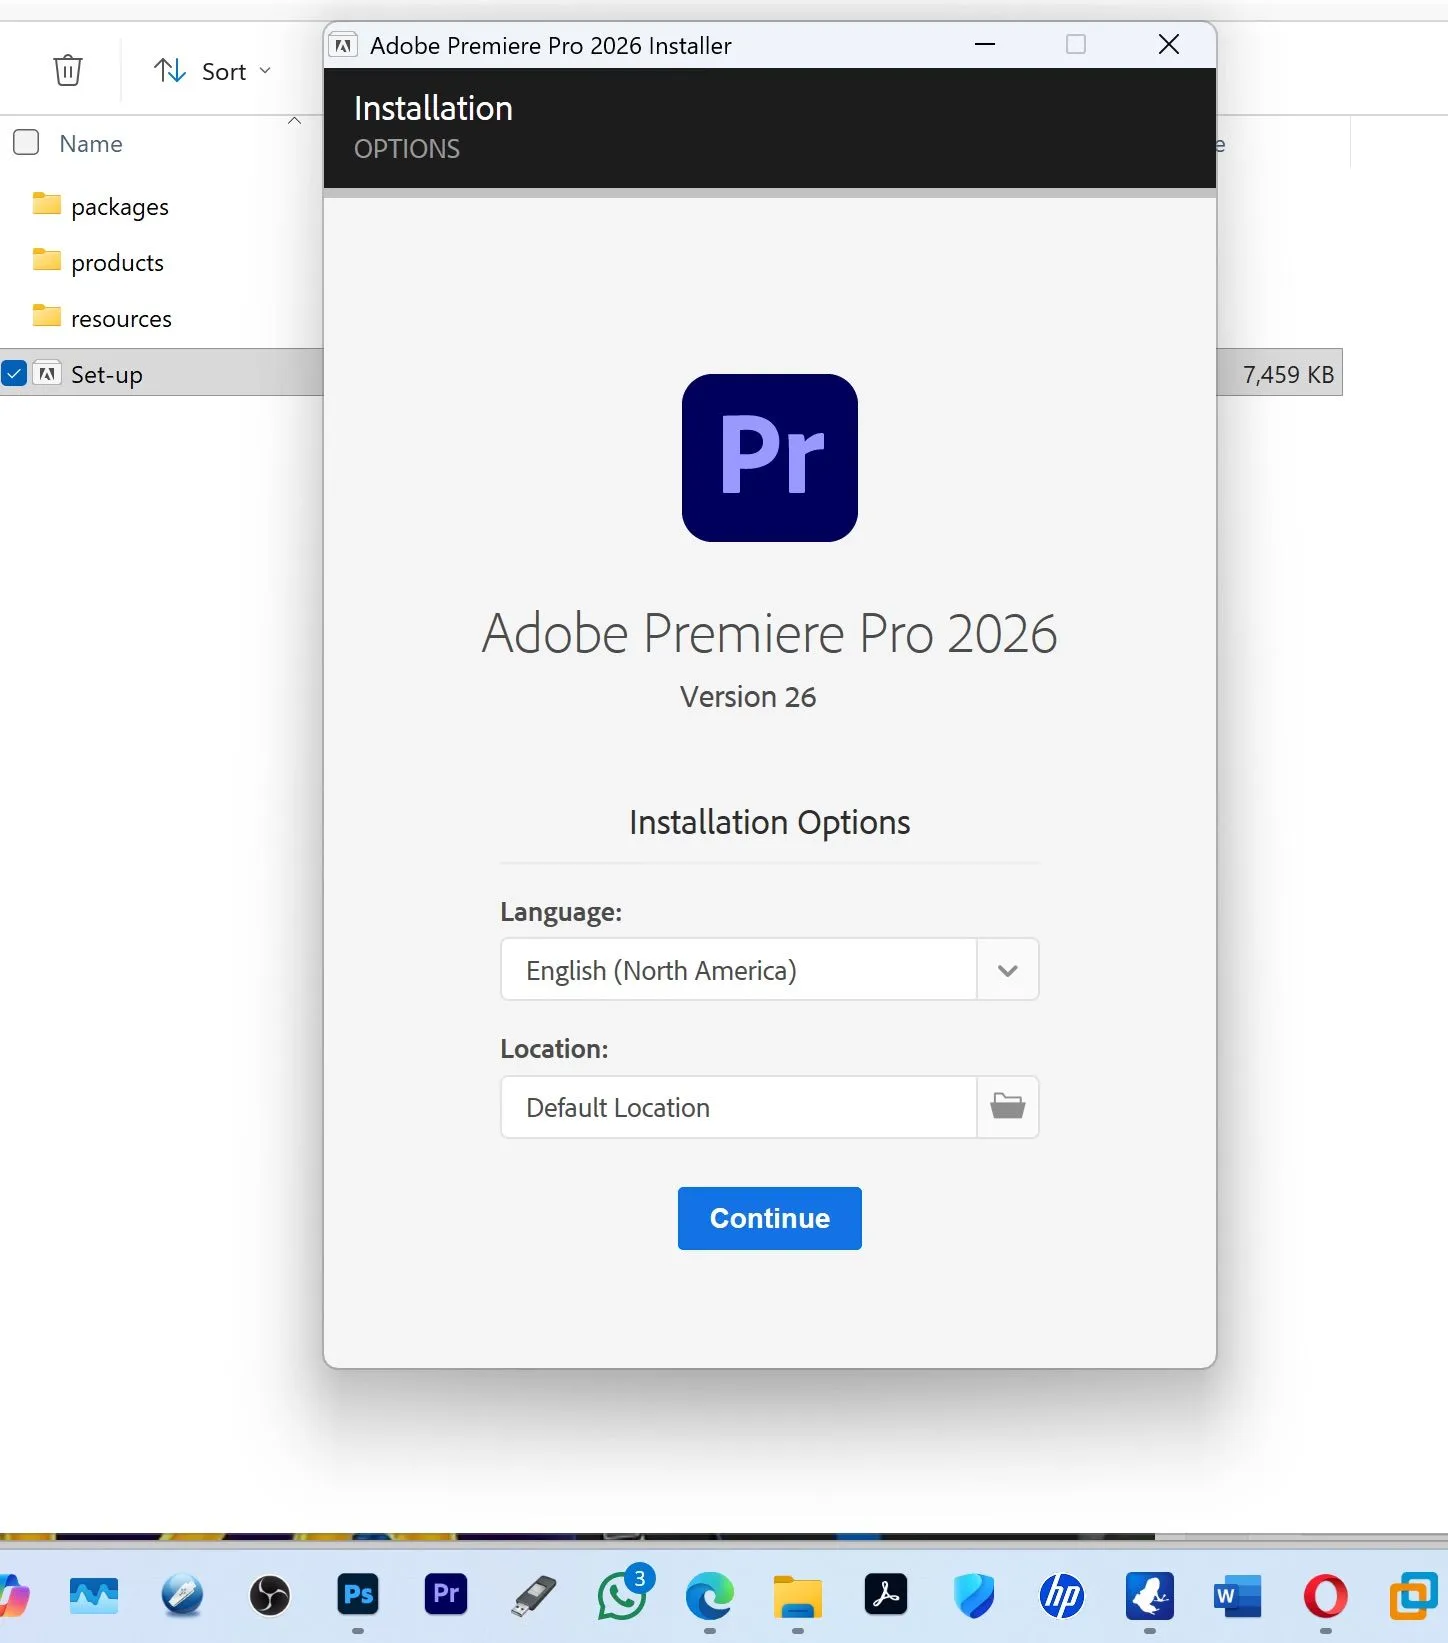Click the blue frog taskbar icon
The image size is (1448, 1643).
1150,1595
